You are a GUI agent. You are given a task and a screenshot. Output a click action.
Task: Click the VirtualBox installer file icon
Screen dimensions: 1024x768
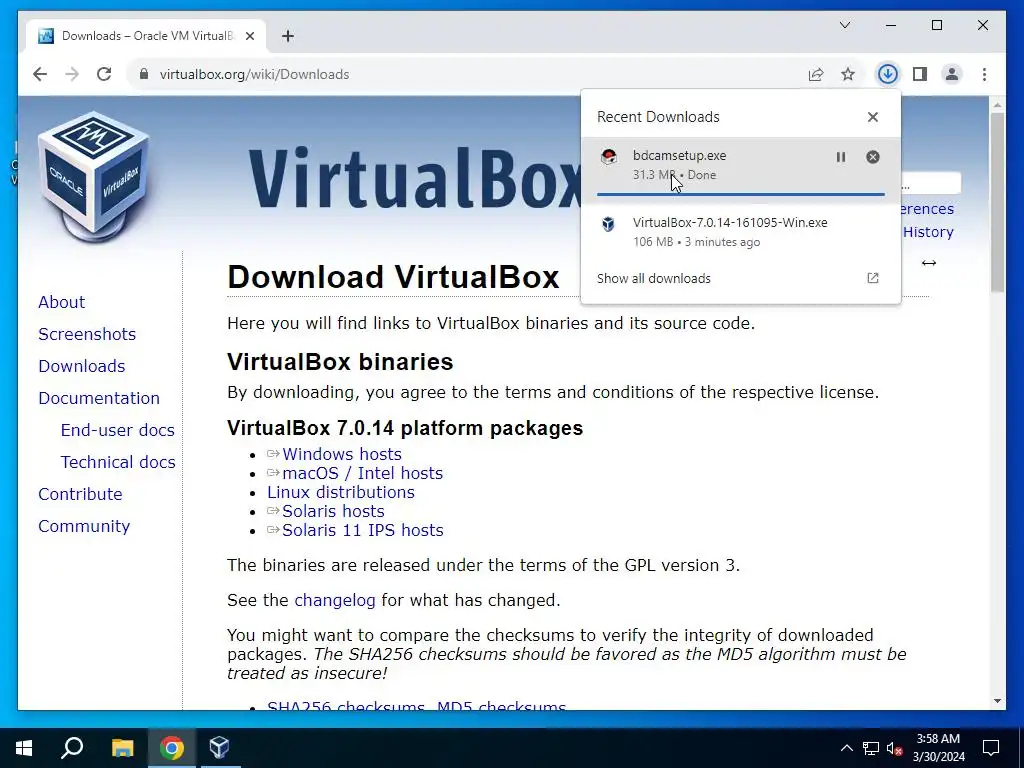pos(609,224)
